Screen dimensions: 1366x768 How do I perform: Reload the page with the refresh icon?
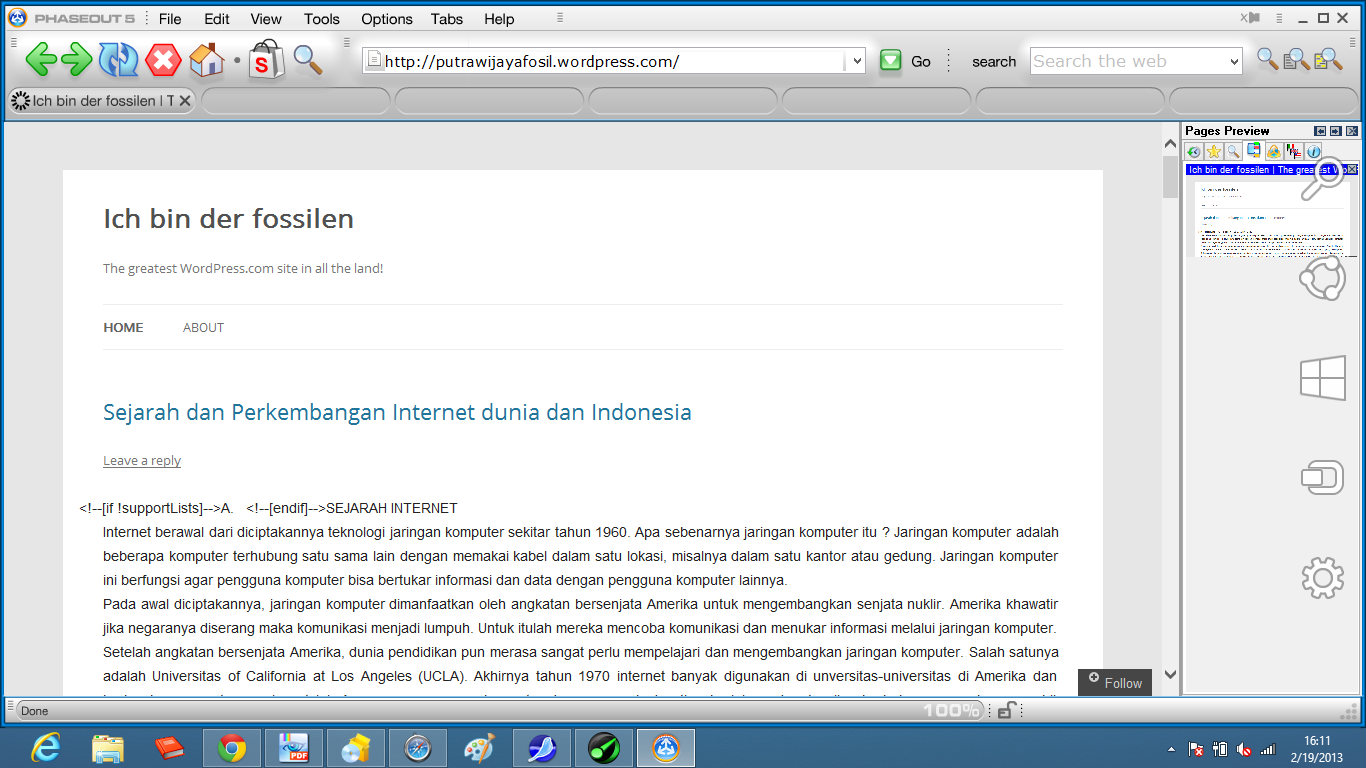pyautogui.click(x=119, y=60)
